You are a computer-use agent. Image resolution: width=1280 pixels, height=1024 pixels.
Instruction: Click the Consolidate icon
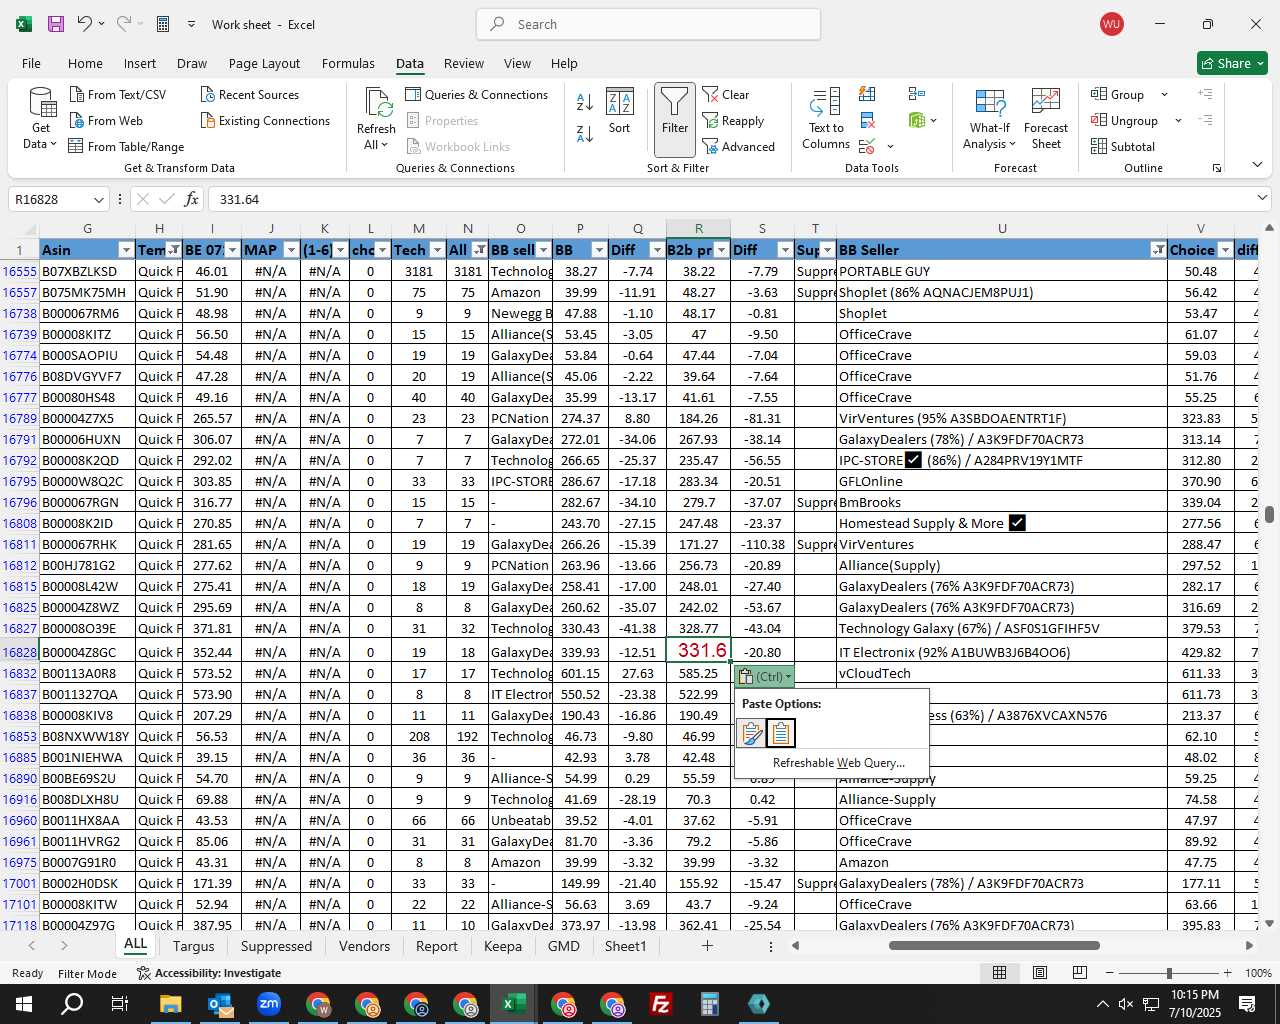coord(916,94)
